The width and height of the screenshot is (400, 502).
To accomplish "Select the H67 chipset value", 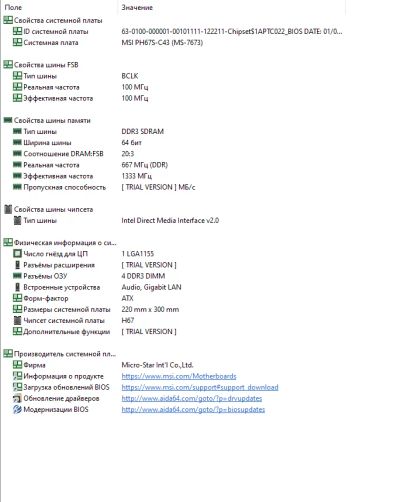I will pos(128,320).
